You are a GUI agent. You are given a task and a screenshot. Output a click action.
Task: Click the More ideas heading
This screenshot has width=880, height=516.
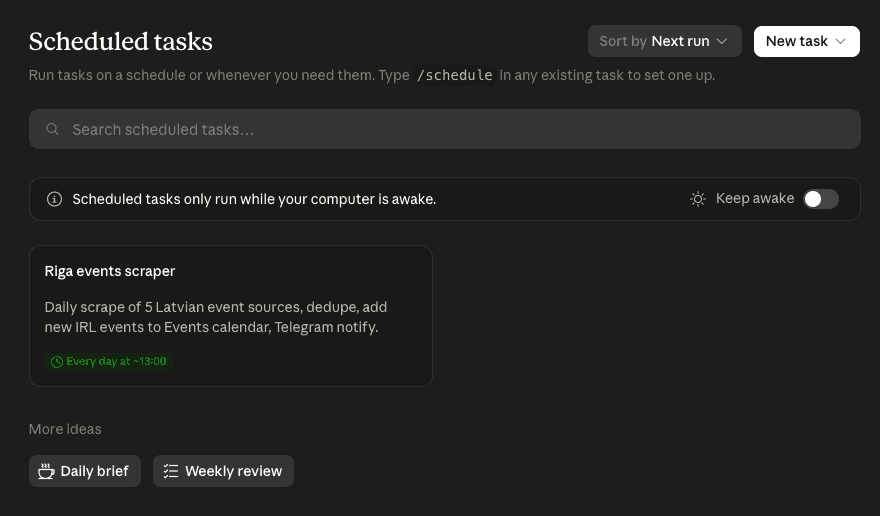click(x=65, y=429)
